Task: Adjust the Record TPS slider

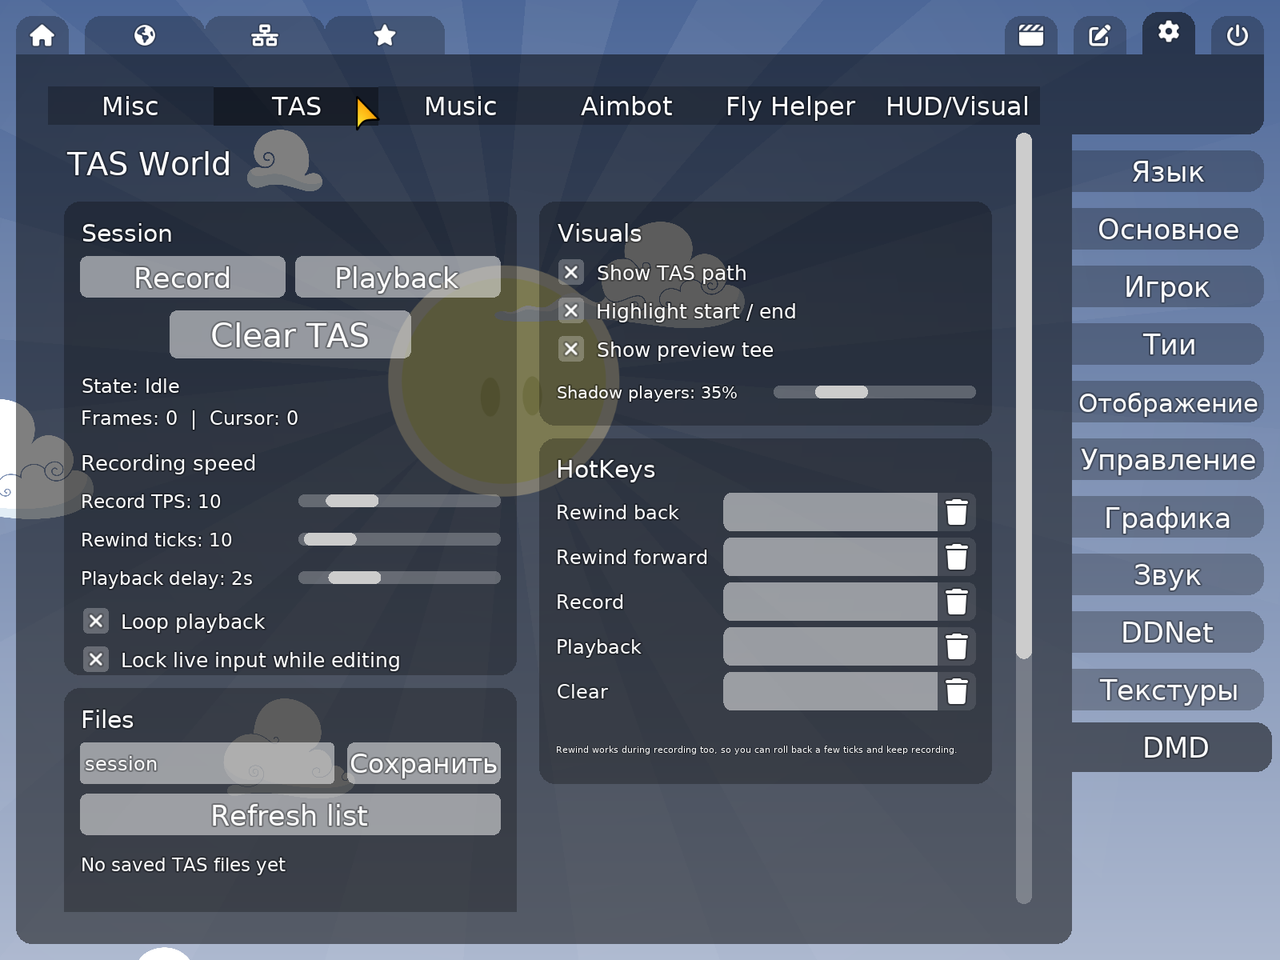Action: coord(399,501)
